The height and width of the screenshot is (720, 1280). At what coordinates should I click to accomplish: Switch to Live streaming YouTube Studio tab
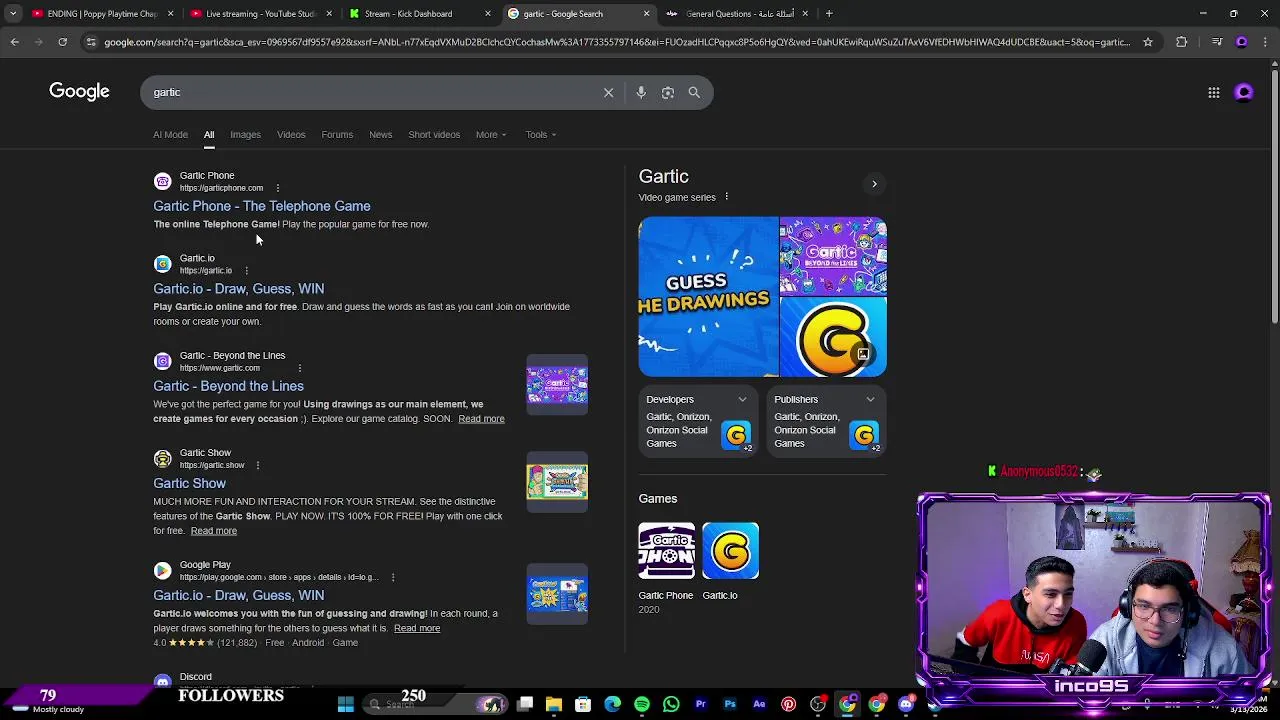pos(259,14)
